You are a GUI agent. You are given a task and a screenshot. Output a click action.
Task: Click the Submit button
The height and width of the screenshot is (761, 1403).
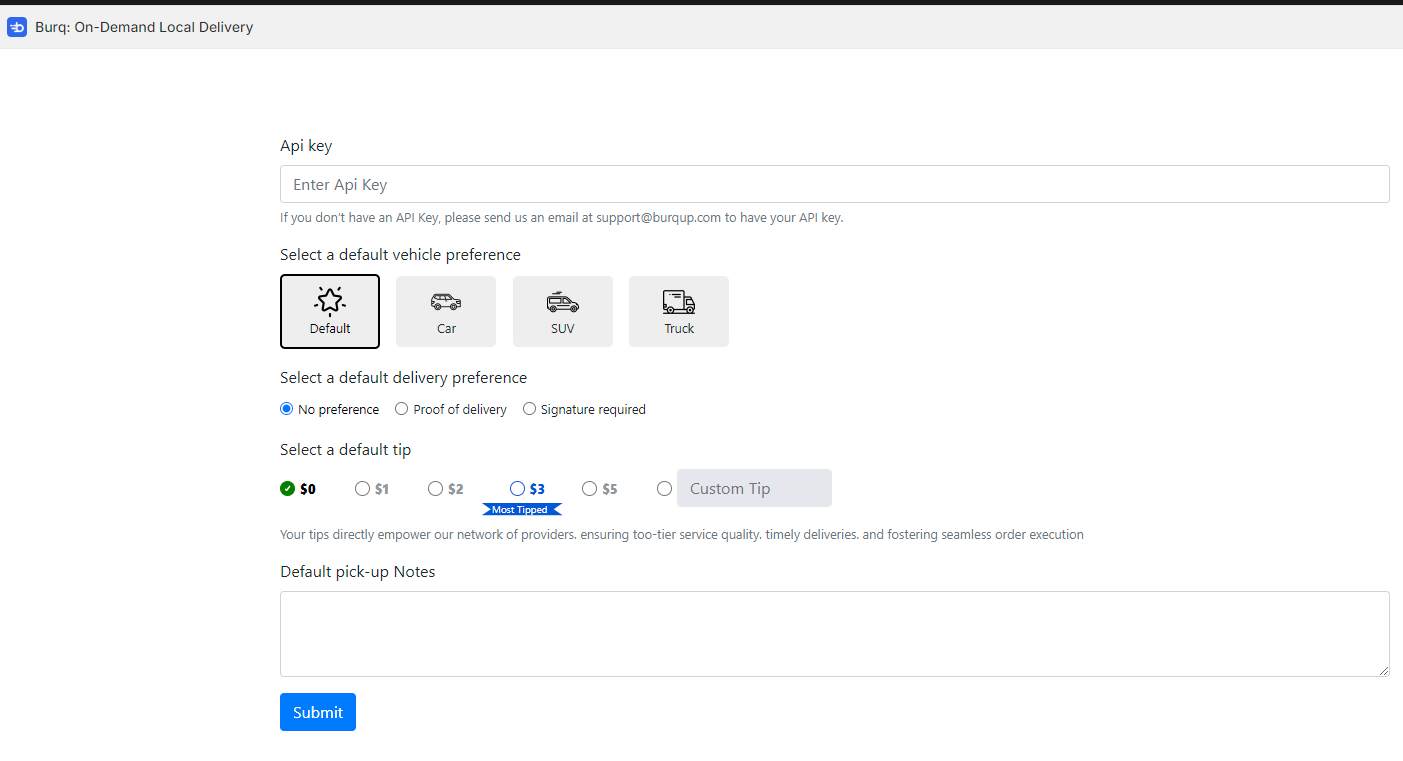pos(318,712)
